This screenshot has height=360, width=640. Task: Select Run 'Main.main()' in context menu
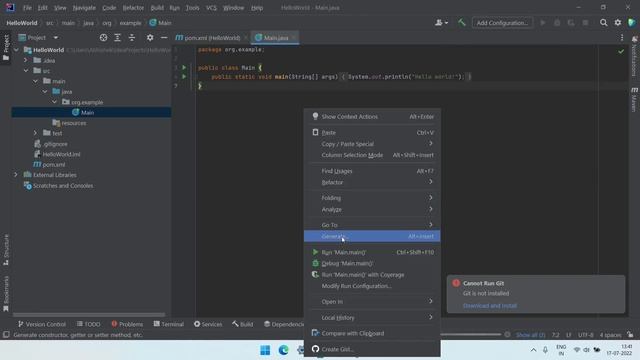372,252
